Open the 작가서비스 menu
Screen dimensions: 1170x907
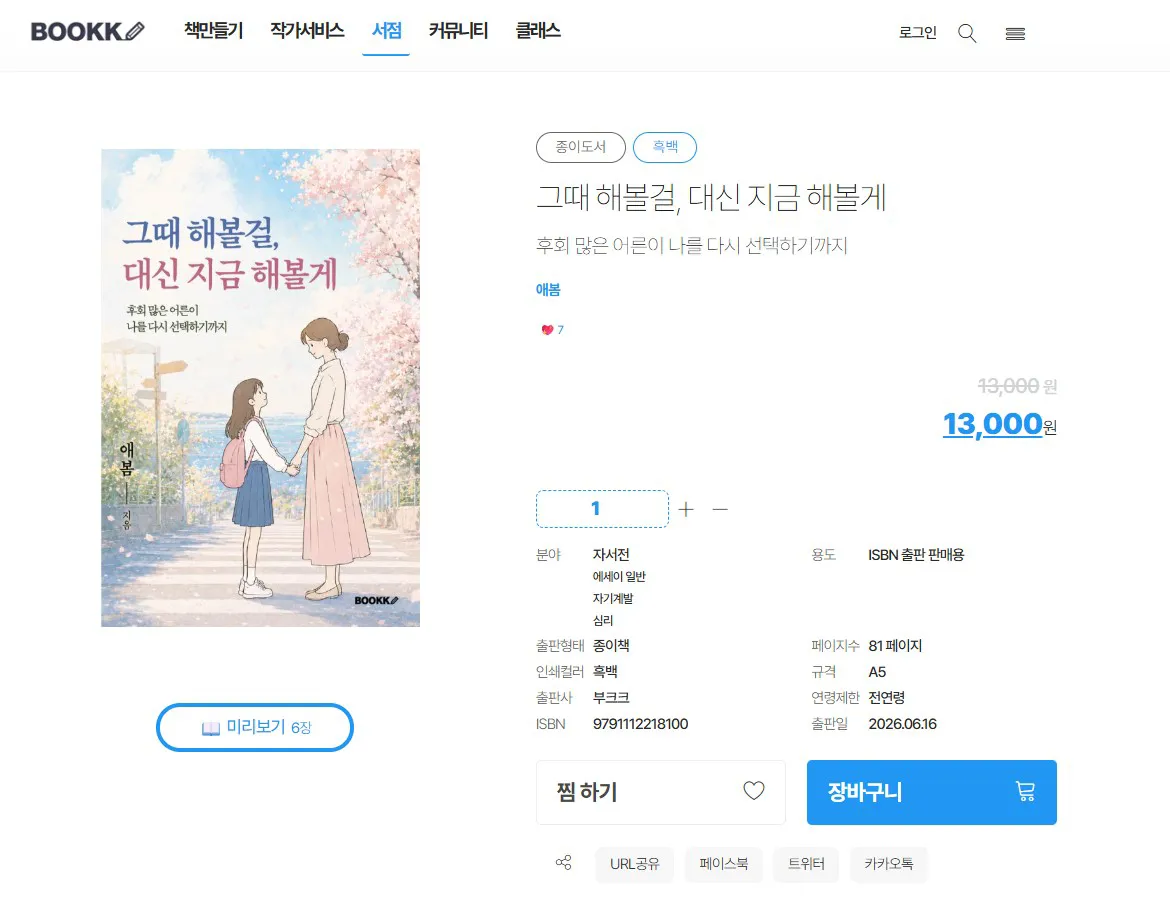click(307, 31)
